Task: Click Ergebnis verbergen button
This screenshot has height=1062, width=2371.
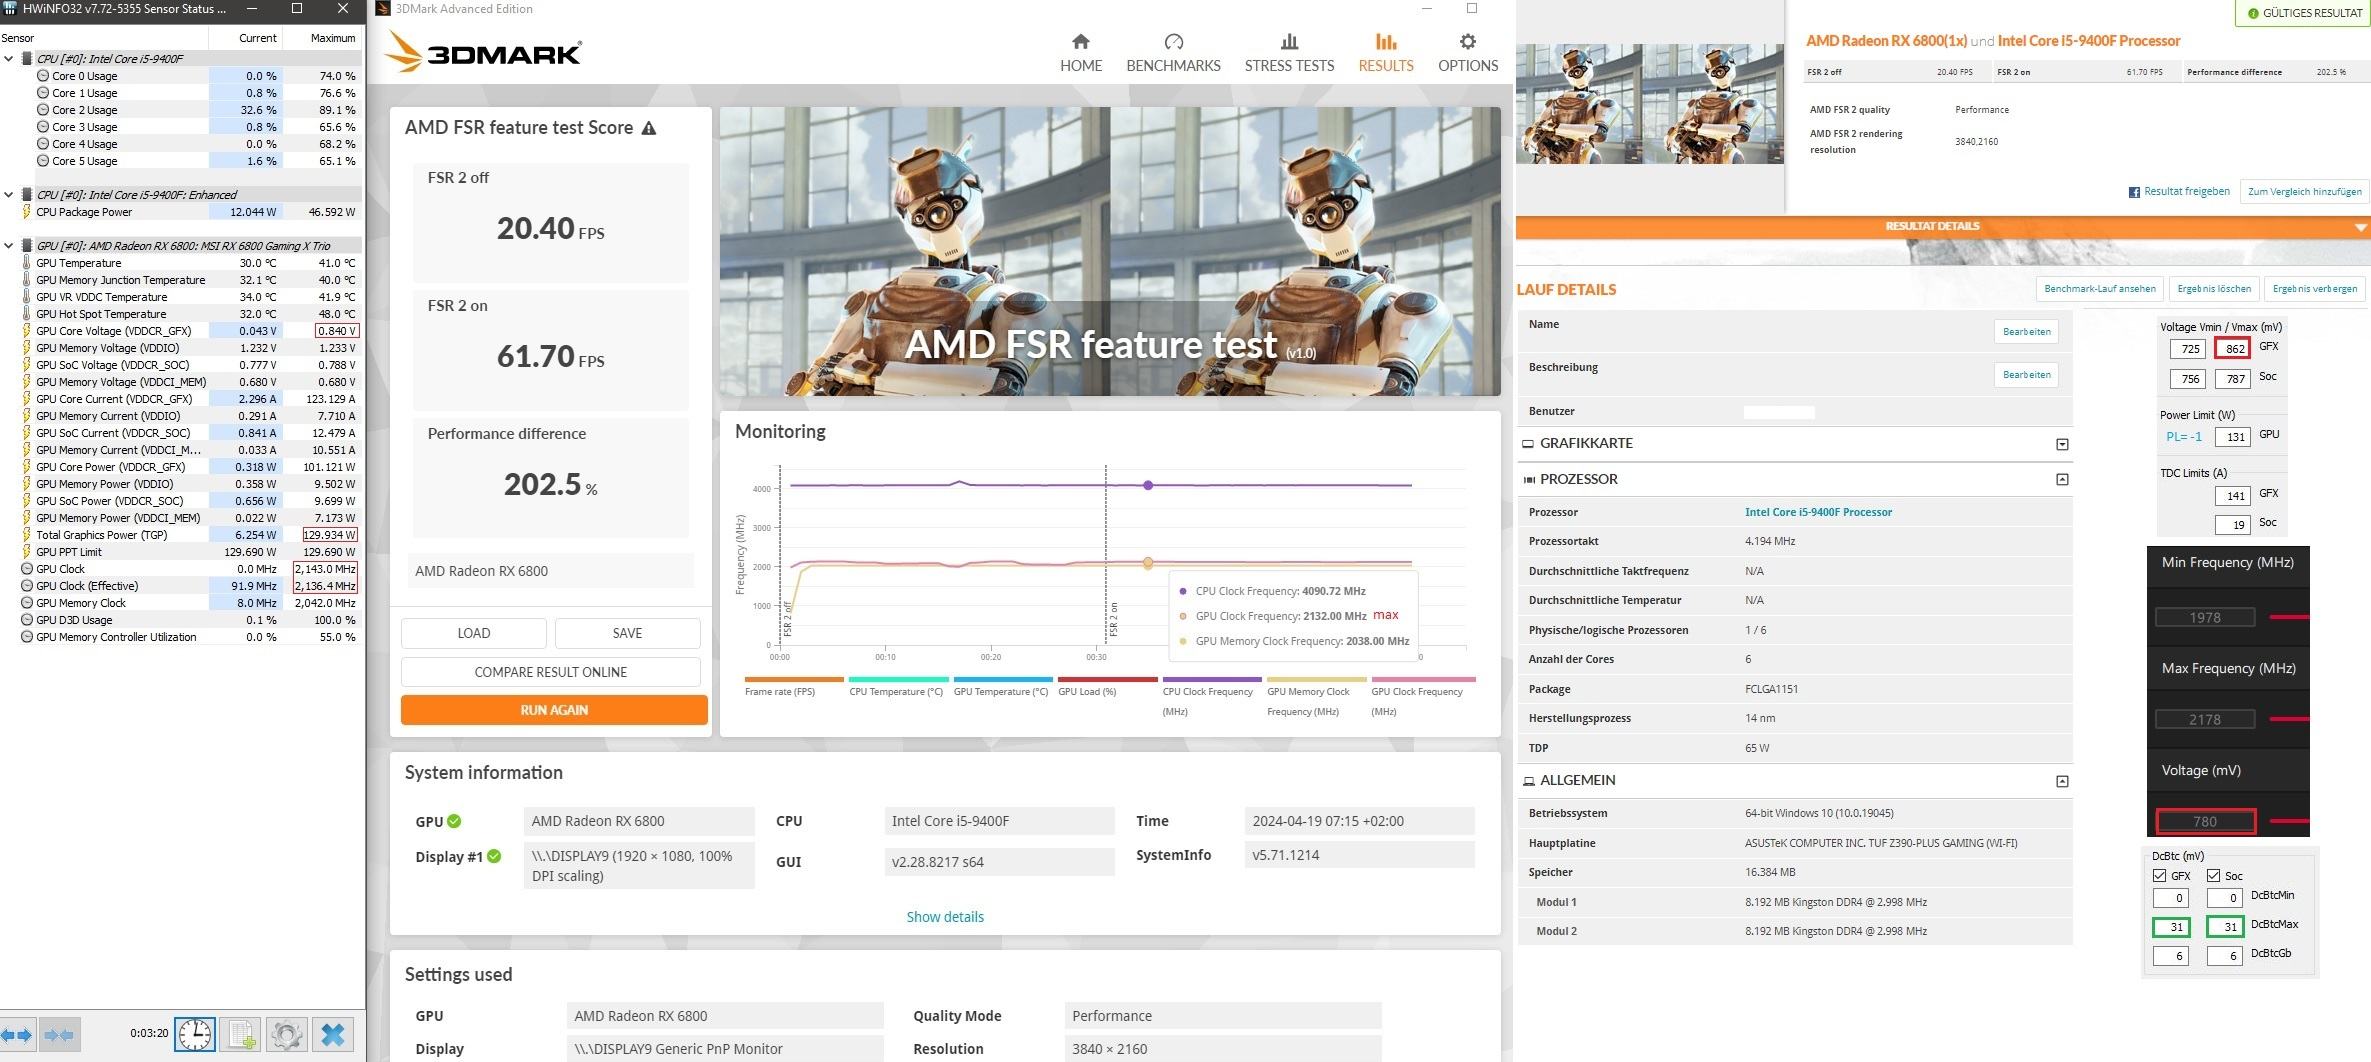Action: [2314, 289]
